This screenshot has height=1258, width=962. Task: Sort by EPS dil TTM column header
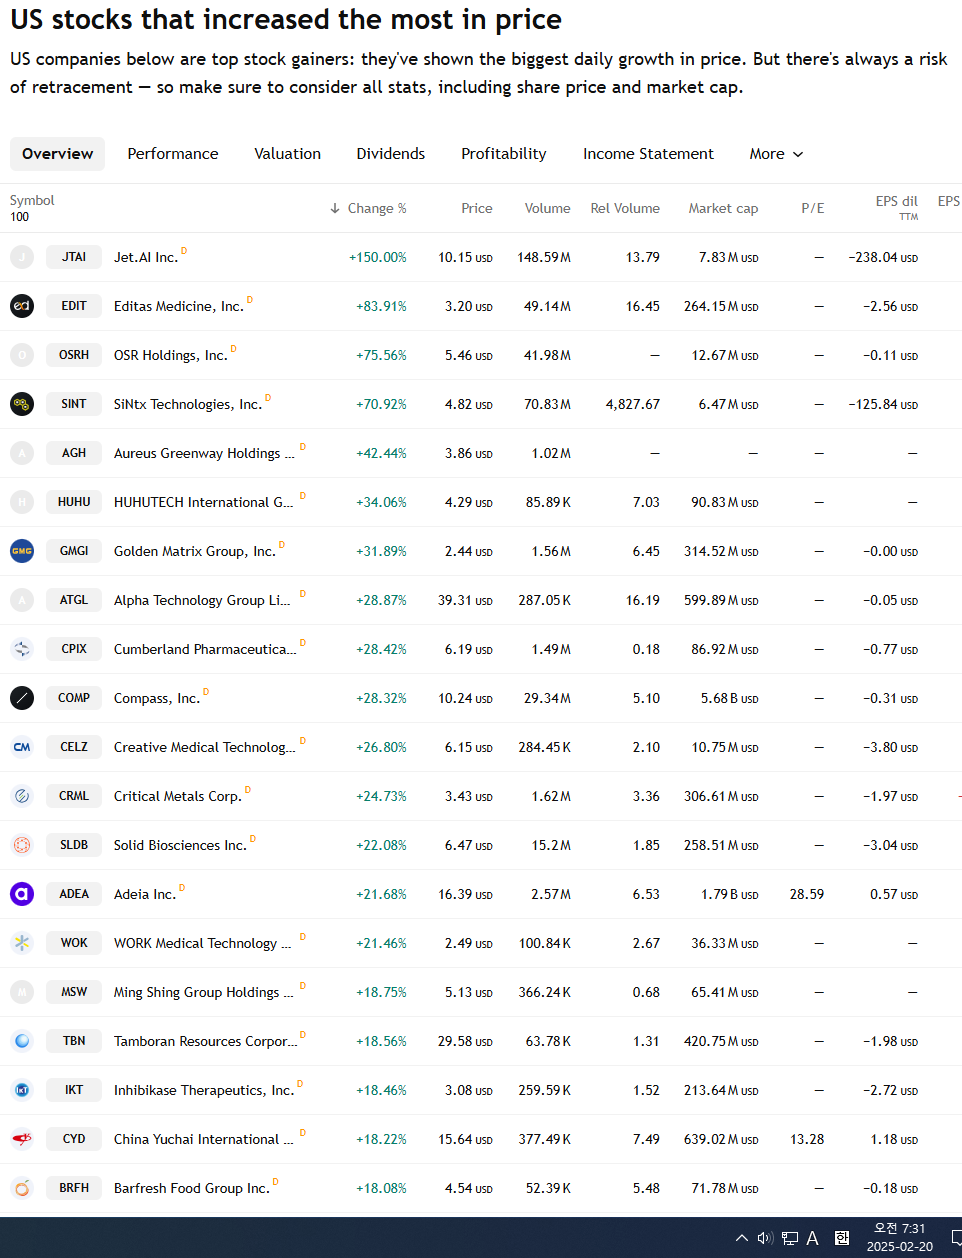click(897, 207)
